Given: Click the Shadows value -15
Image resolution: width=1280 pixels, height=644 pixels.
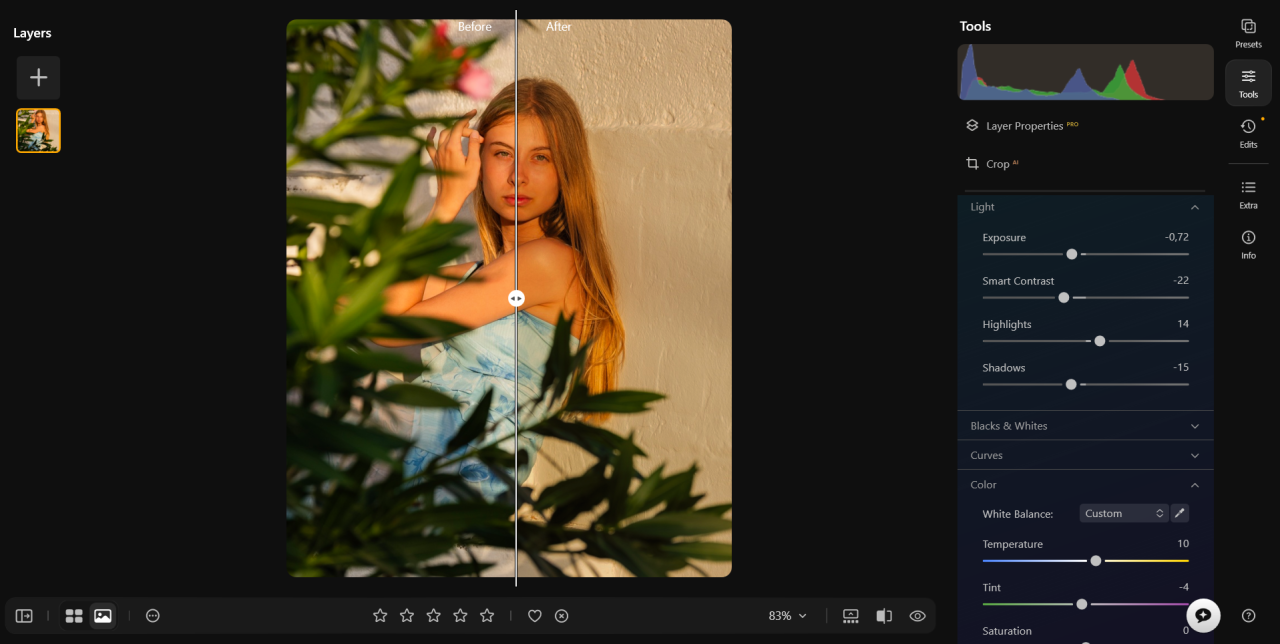Looking at the screenshot, I should (1180, 368).
